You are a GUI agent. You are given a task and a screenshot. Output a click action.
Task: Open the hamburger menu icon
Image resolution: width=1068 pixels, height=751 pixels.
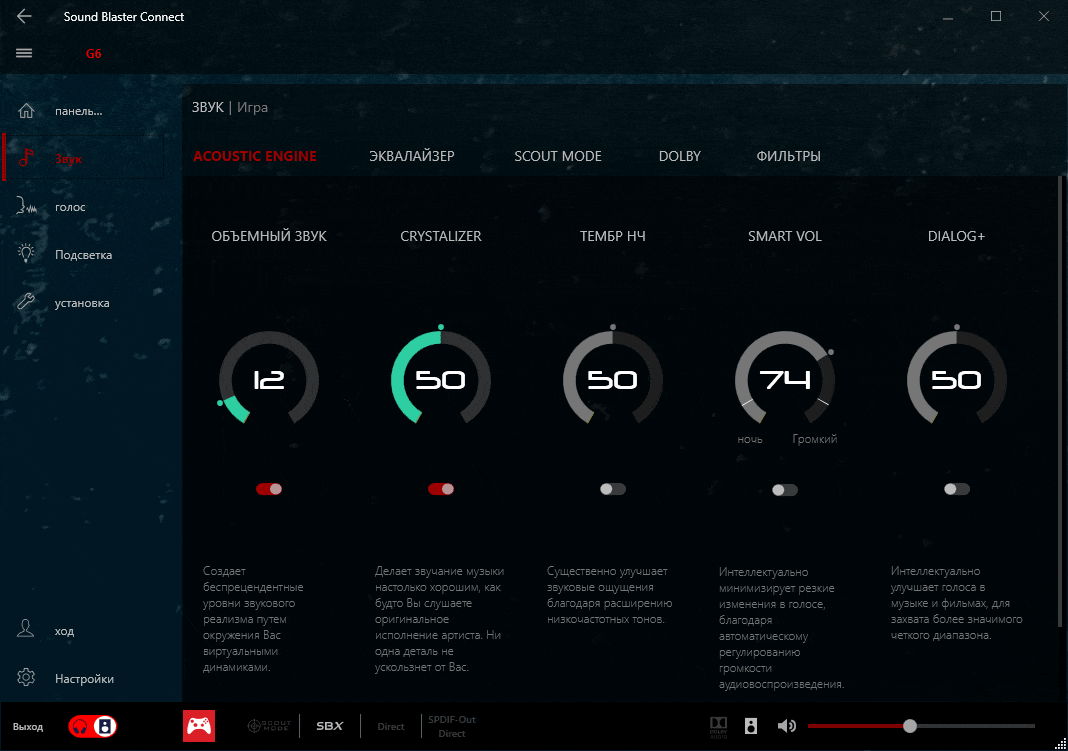24,53
